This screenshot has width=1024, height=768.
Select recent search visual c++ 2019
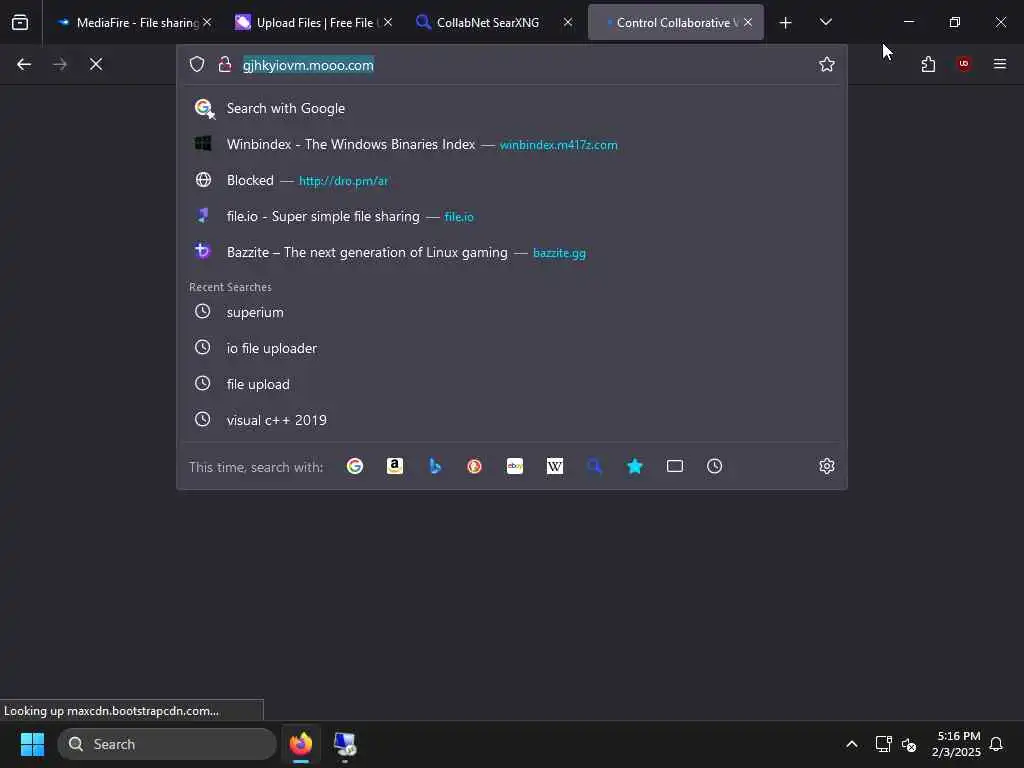[x=511, y=420]
